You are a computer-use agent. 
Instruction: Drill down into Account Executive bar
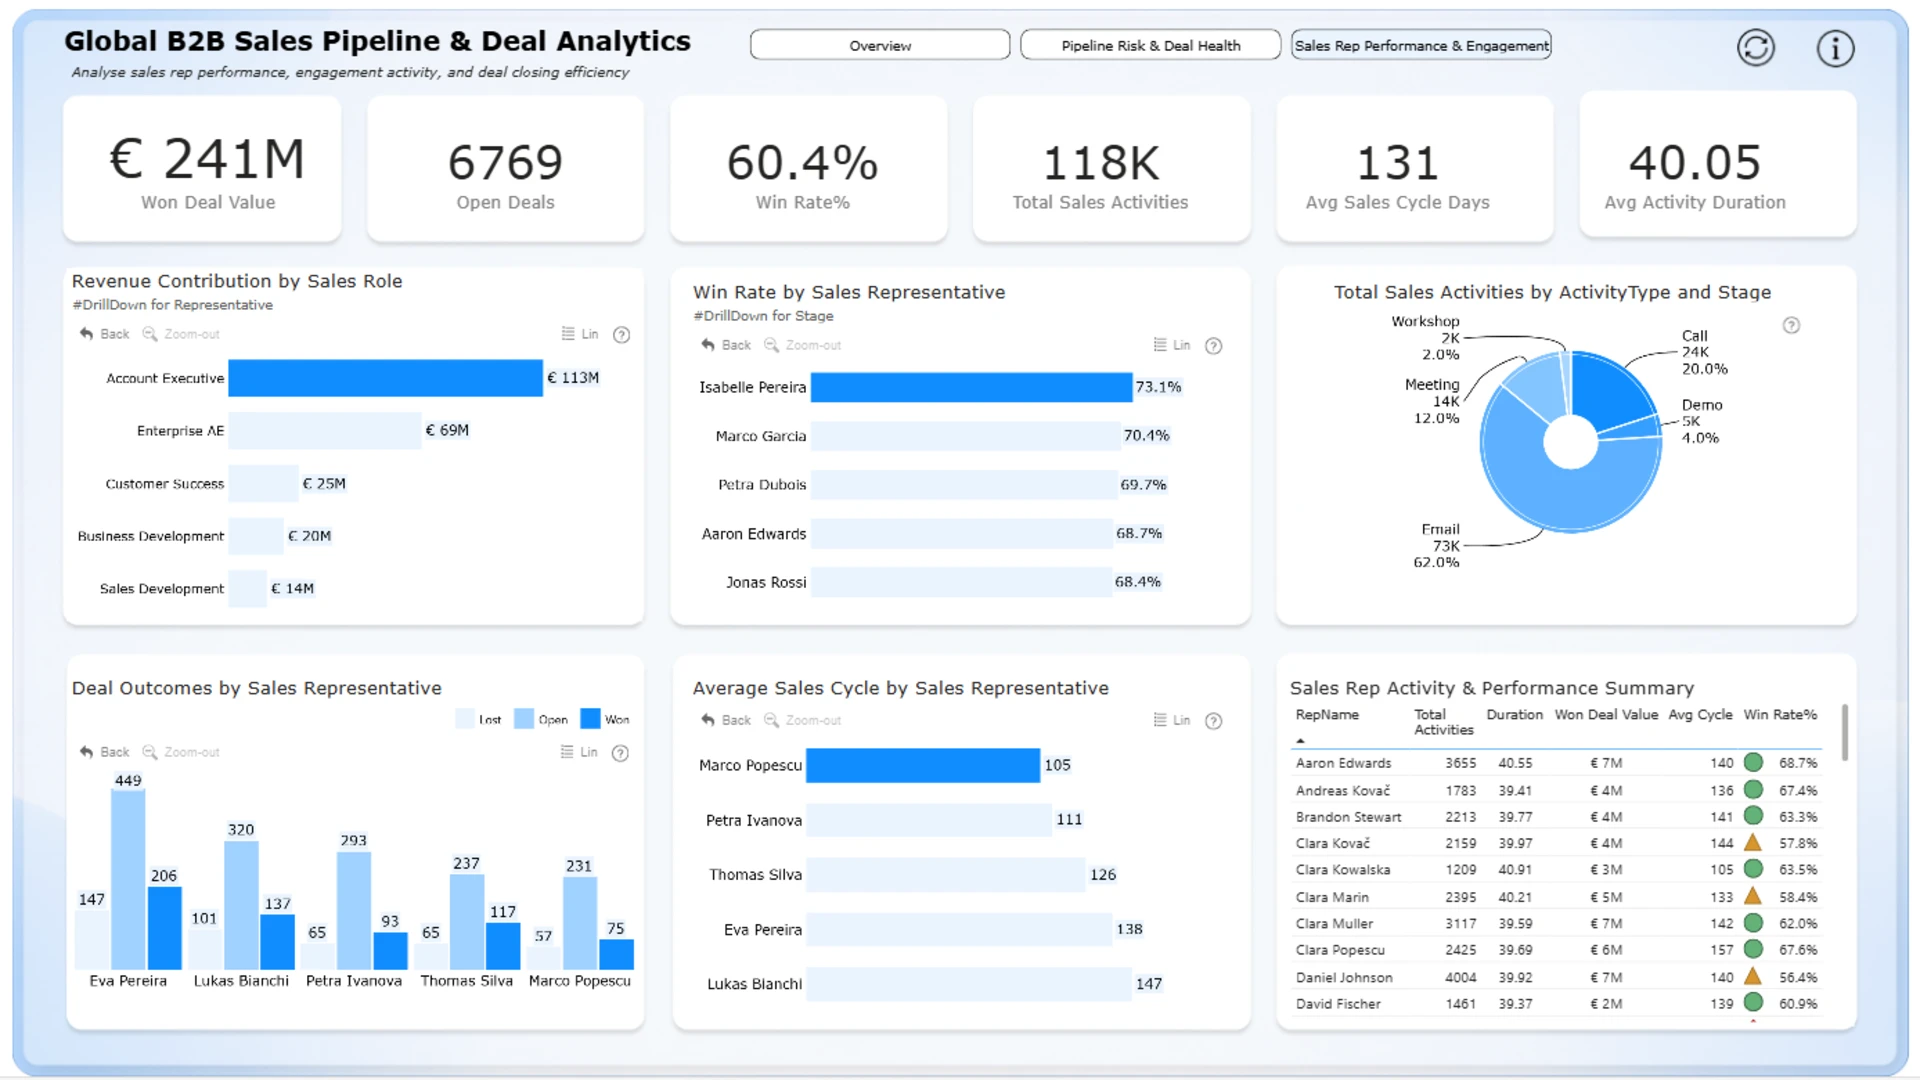click(385, 378)
